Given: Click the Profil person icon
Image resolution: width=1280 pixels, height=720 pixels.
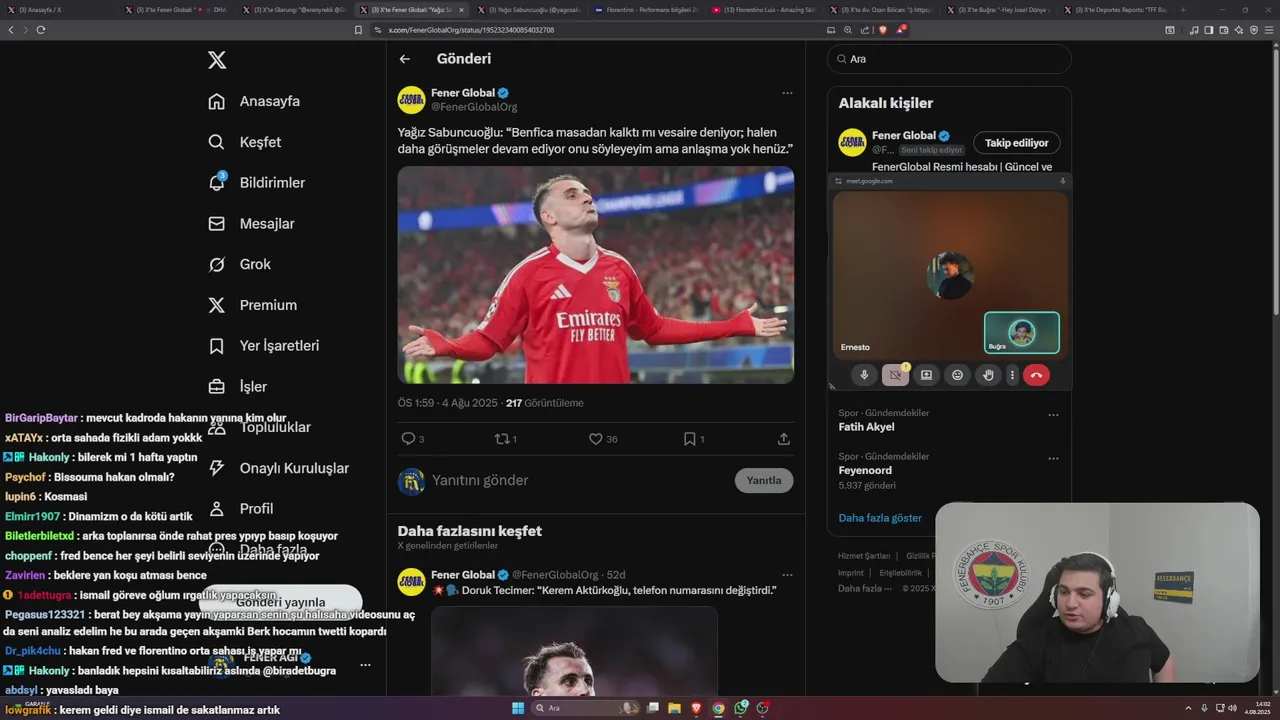Looking at the screenshot, I should (x=216, y=508).
